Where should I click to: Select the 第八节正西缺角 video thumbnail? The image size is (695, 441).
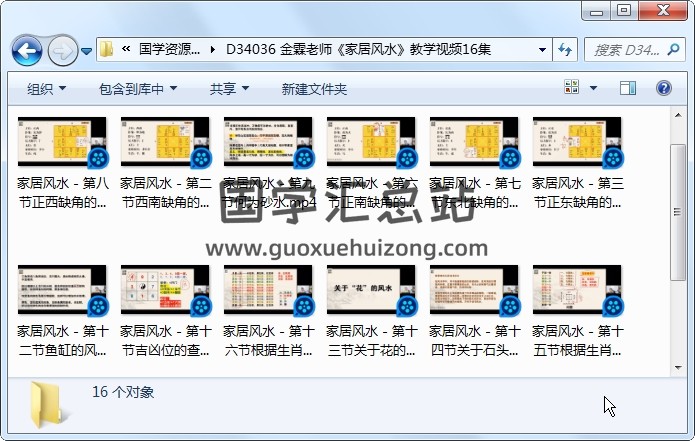tap(62, 142)
